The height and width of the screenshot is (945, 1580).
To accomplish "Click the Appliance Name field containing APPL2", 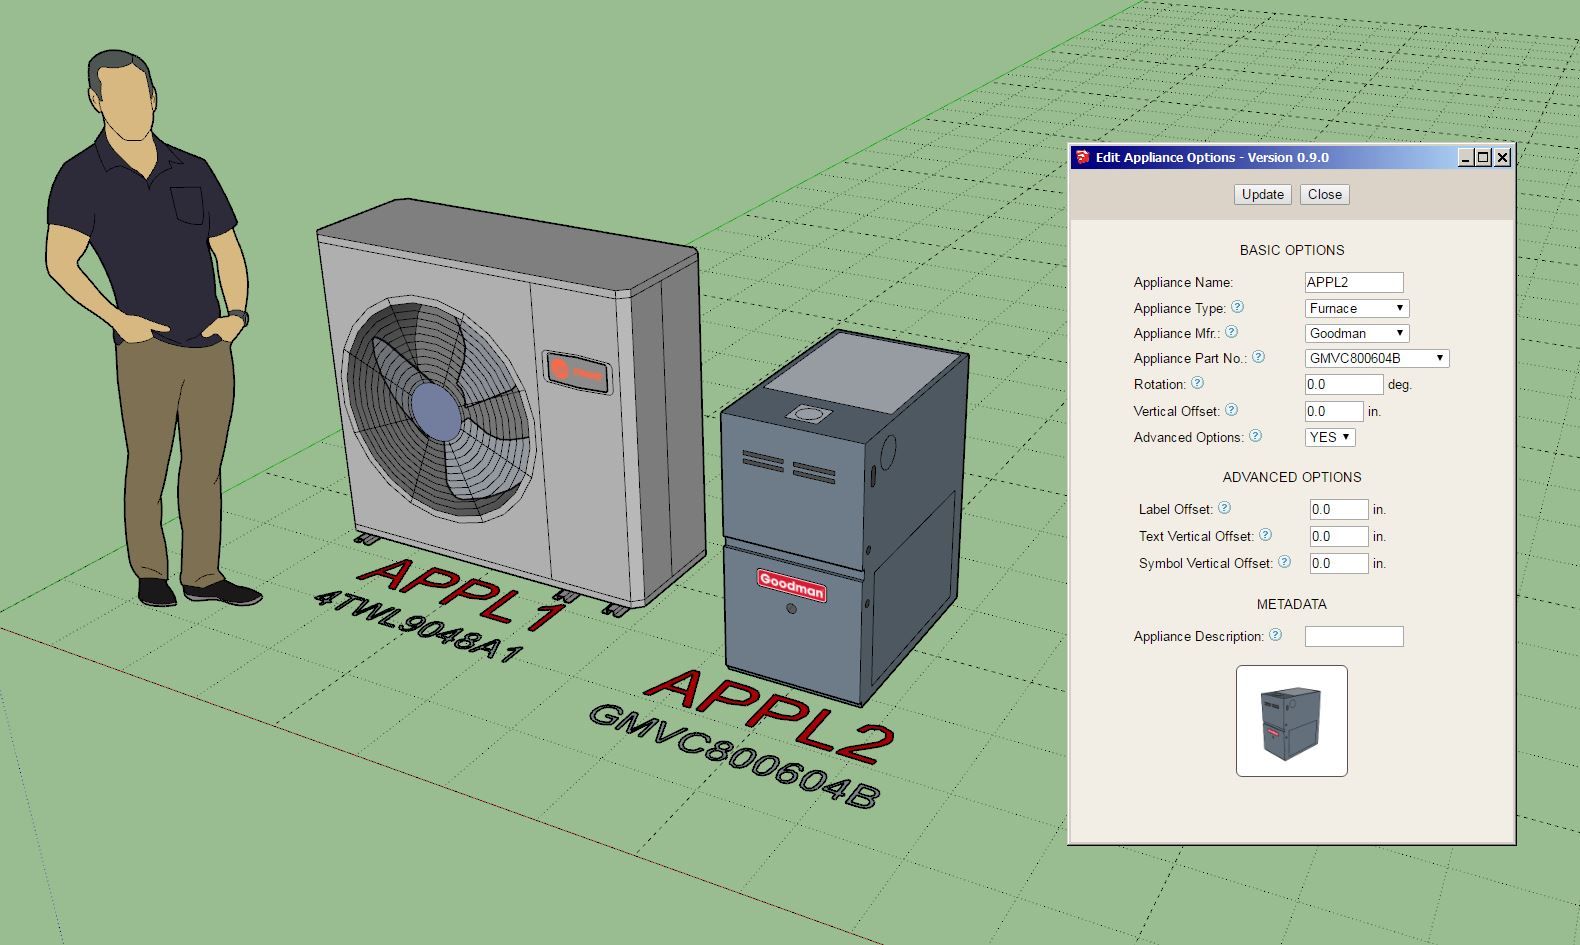I will tap(1353, 282).
